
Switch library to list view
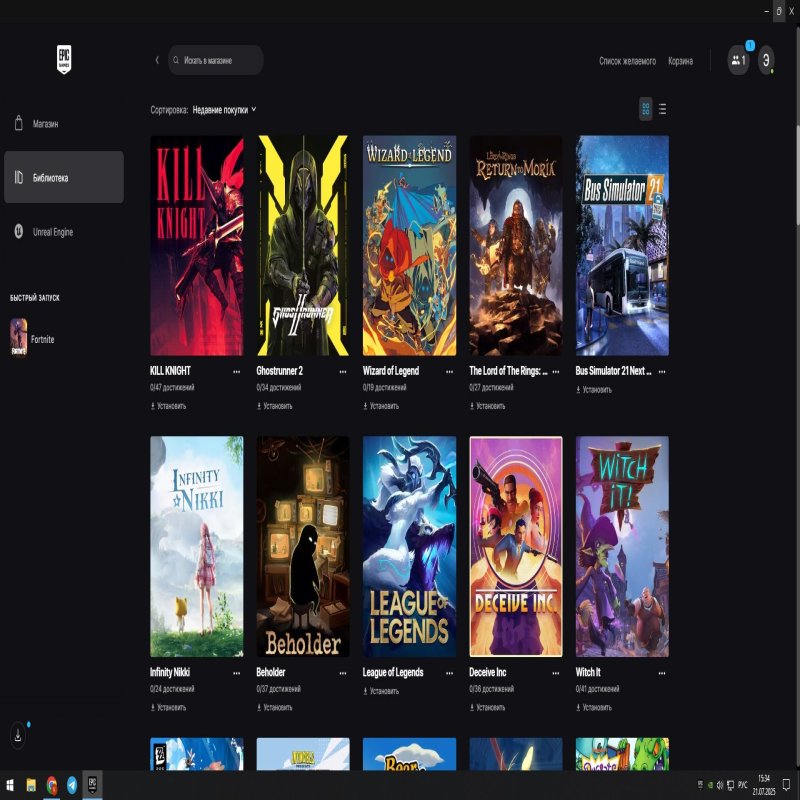(x=662, y=109)
